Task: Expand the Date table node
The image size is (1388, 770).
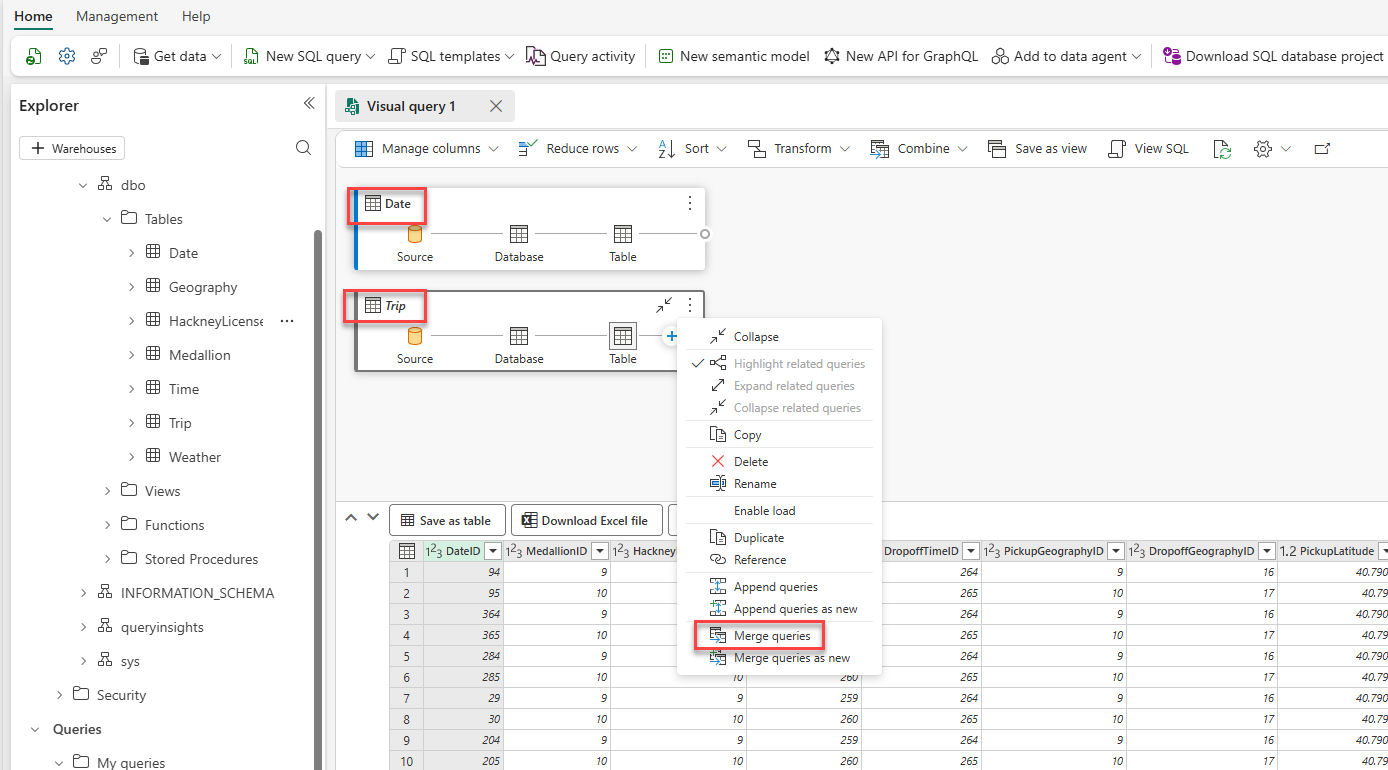Action: [131, 253]
